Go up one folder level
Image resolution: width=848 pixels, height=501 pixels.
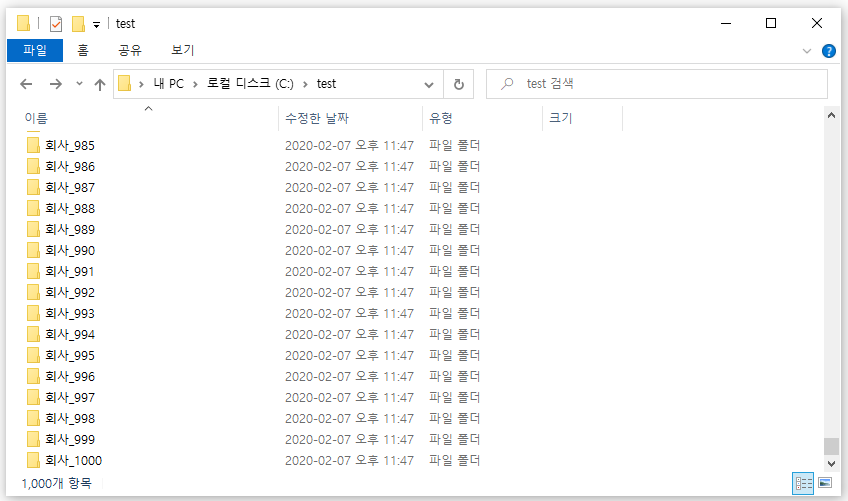(x=100, y=84)
